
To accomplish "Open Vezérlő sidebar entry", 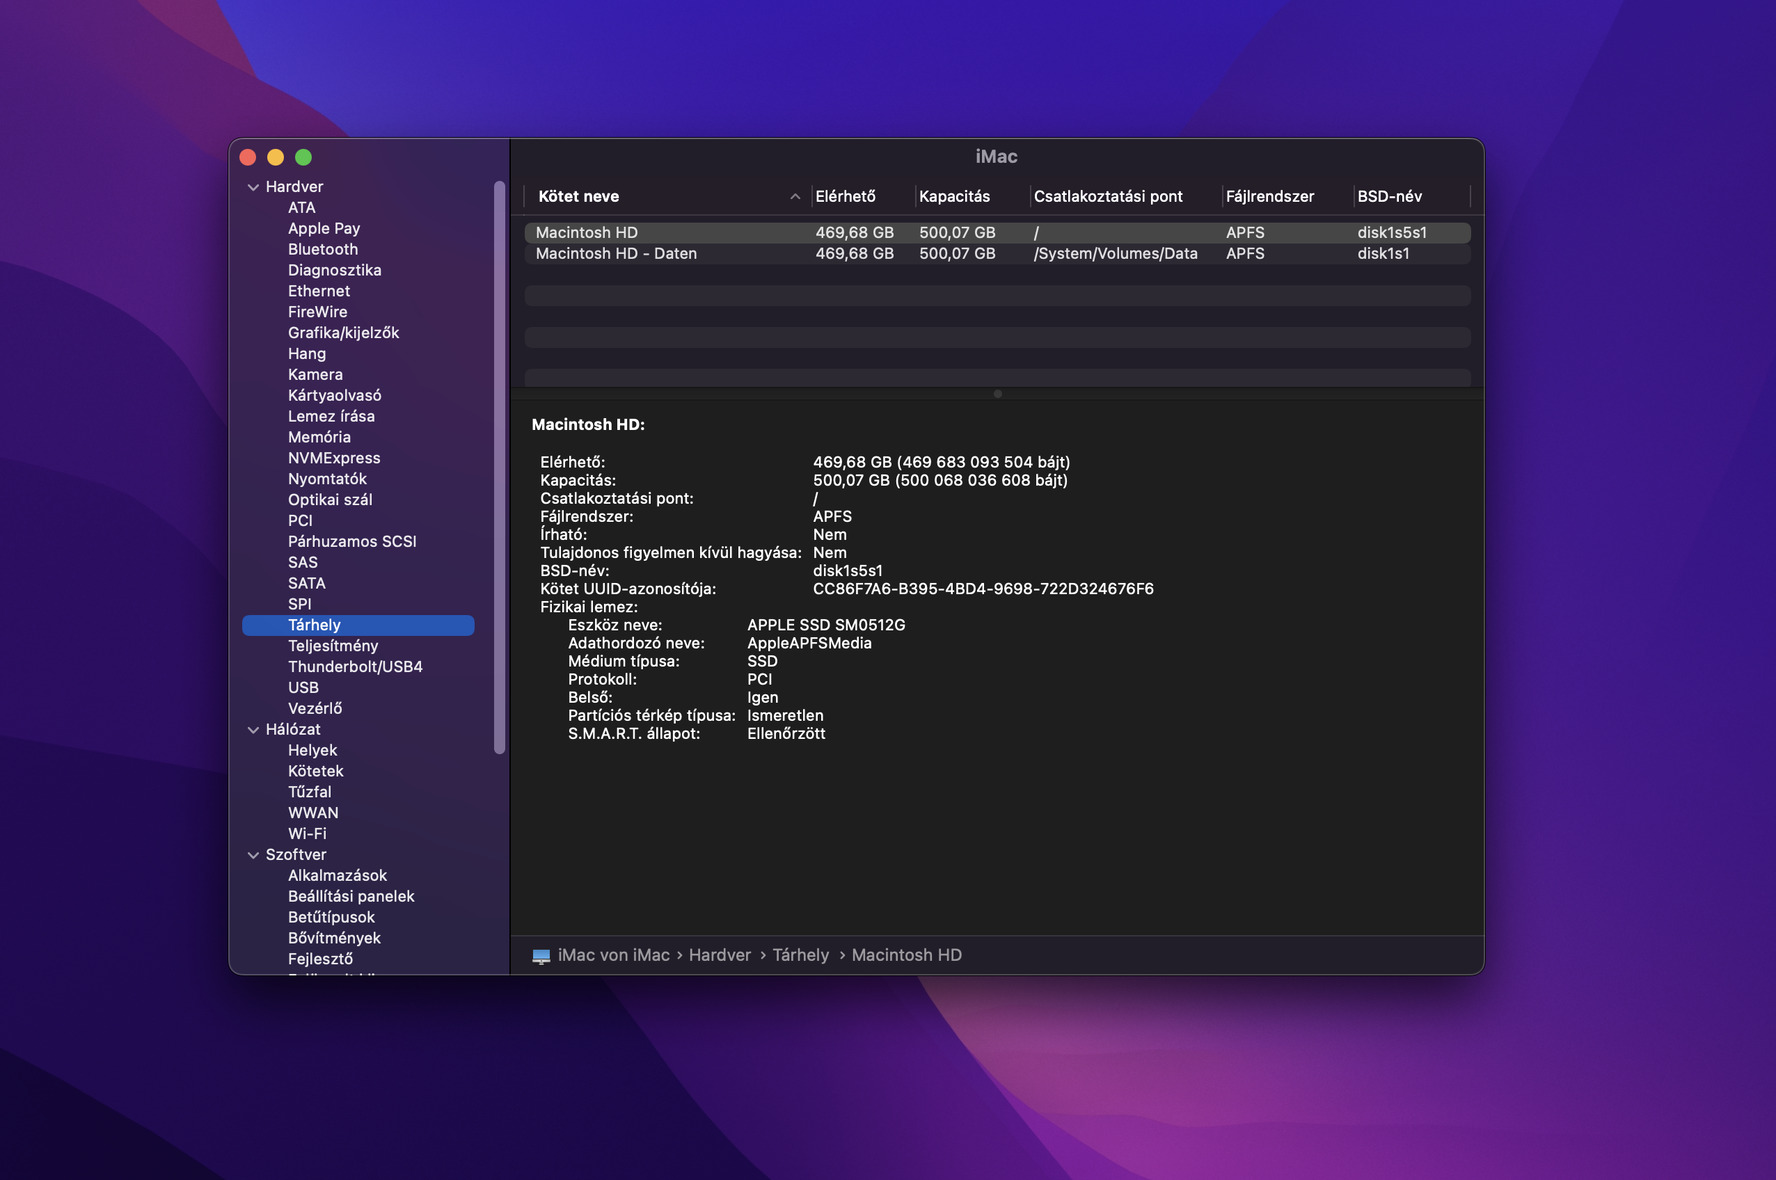I will 315,709.
